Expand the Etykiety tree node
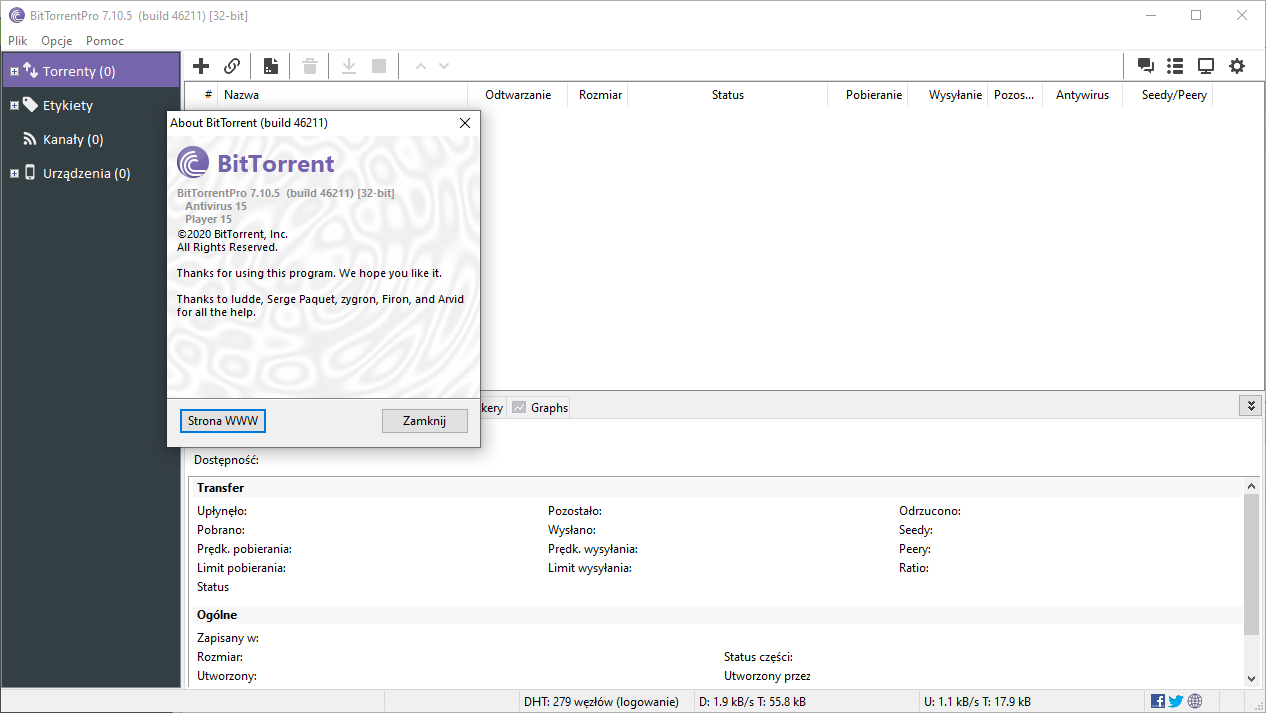1266x713 pixels. [x=14, y=106]
